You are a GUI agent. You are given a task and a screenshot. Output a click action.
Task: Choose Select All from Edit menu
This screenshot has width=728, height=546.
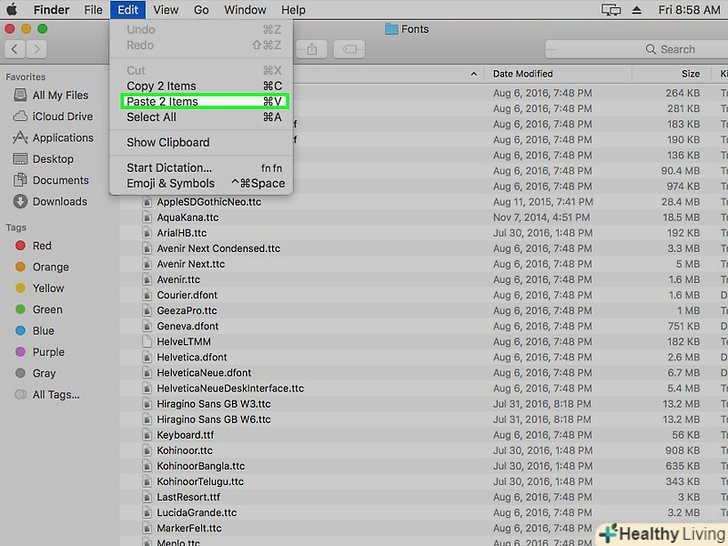point(204,117)
